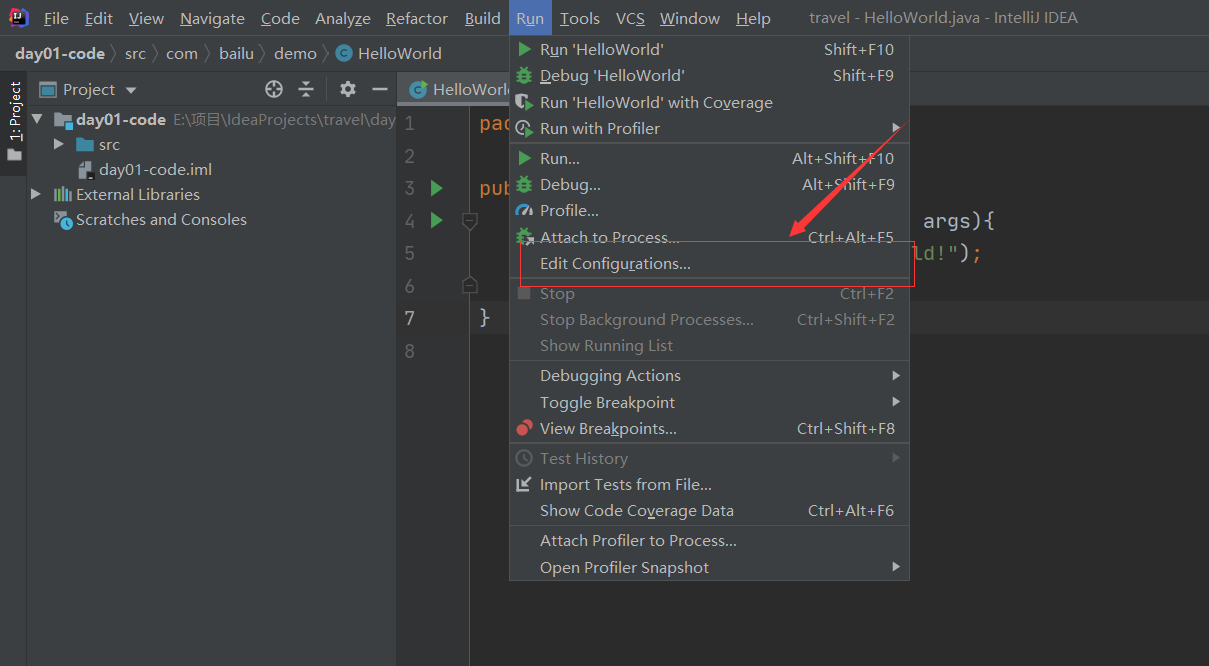The width and height of the screenshot is (1209, 666).
Task: Click the locate opened file target icon
Action: 274,89
